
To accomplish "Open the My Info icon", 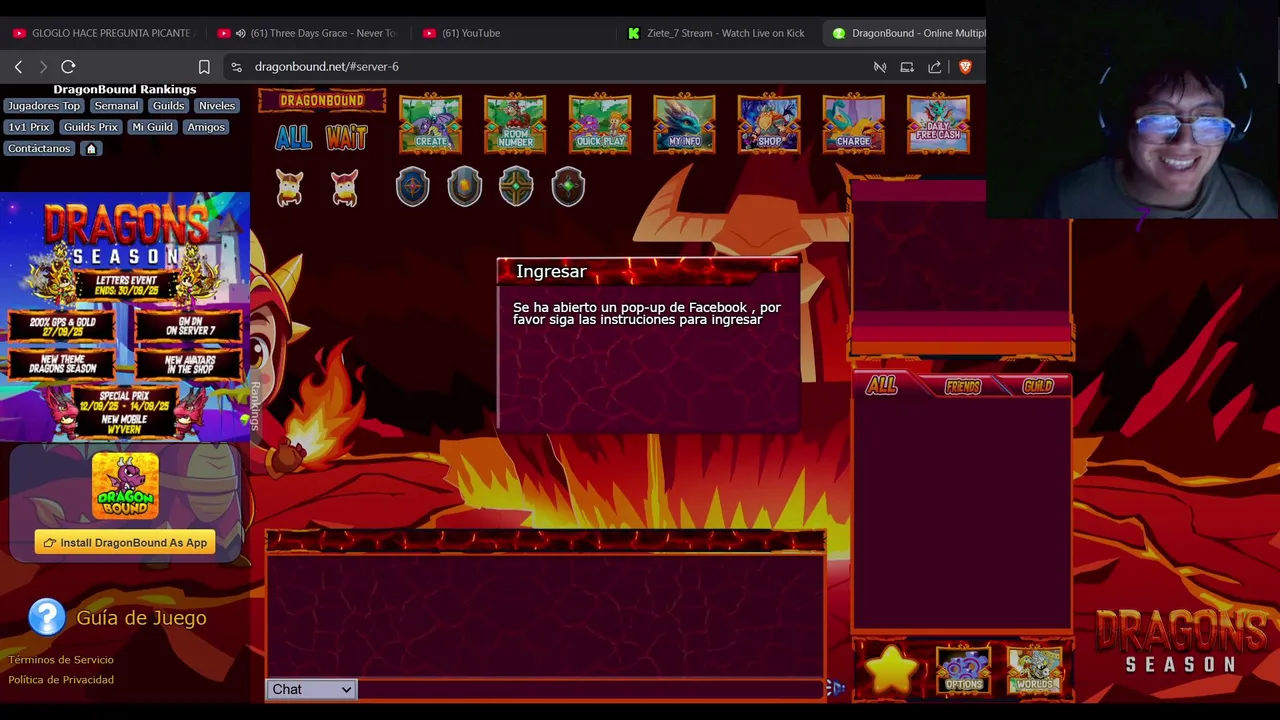I will (x=684, y=123).
